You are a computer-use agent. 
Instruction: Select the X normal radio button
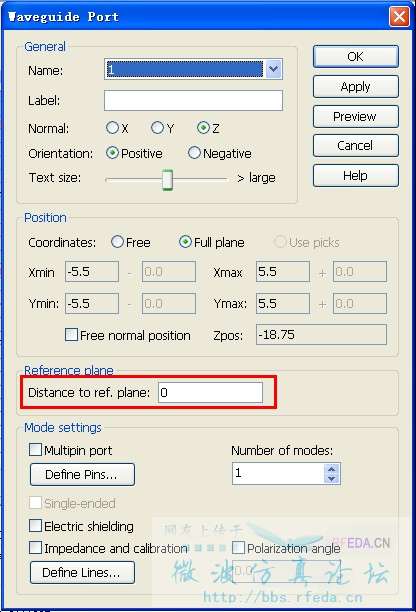point(112,128)
